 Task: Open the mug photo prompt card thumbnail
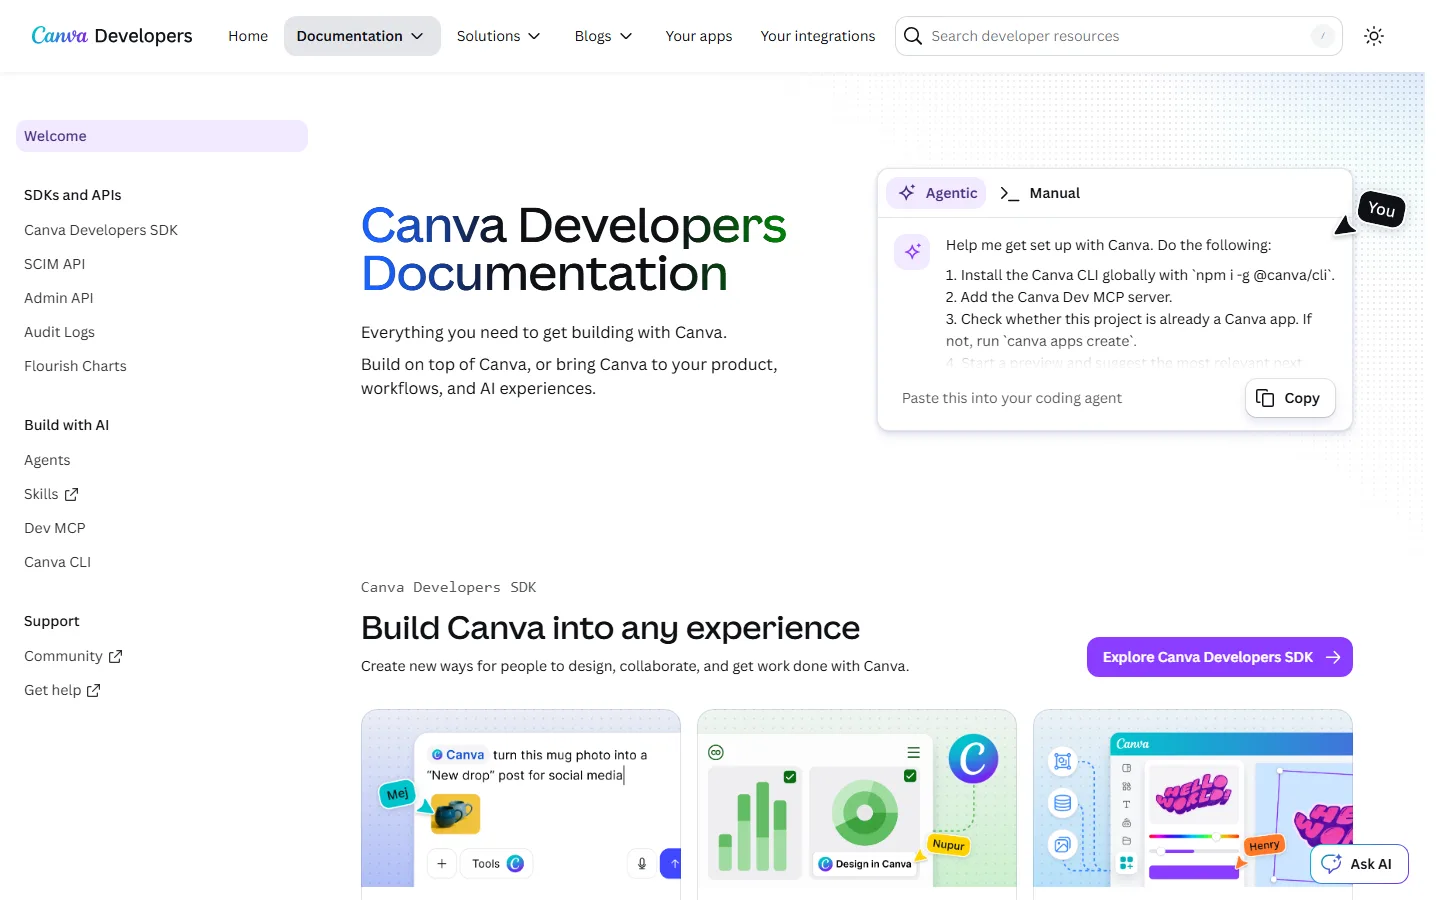[455, 814]
